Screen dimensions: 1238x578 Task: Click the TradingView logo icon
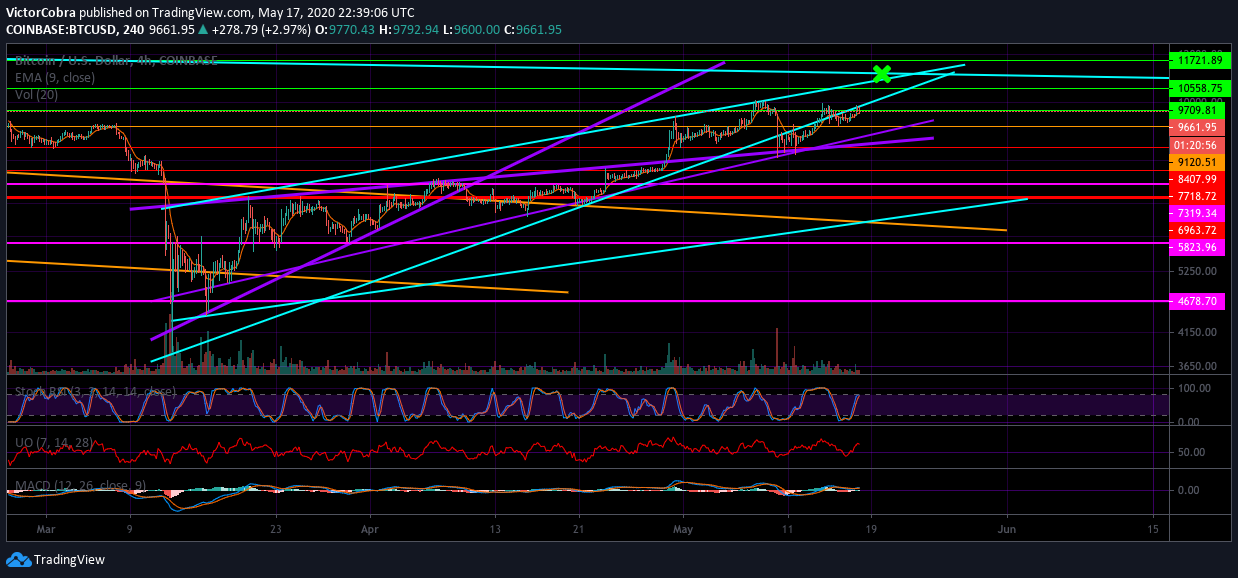coord(17,559)
